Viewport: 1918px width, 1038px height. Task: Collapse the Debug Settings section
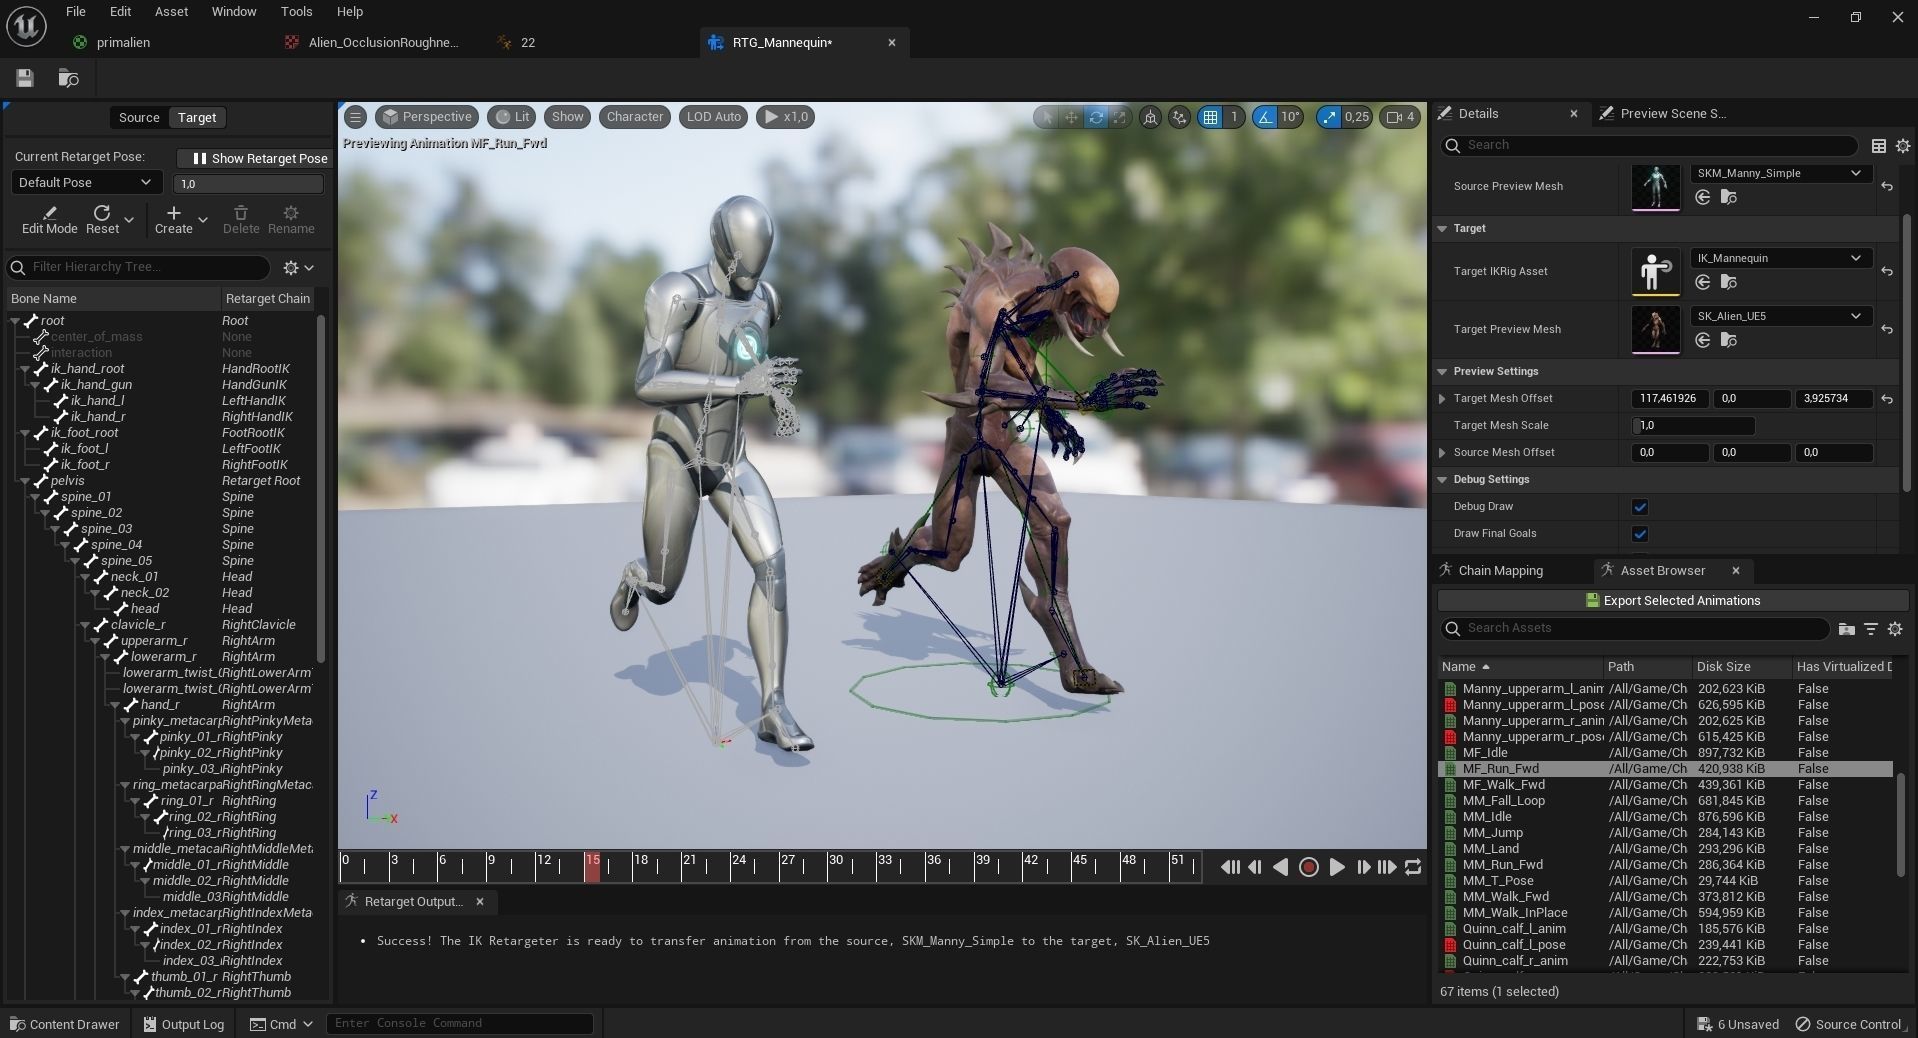tap(1443, 480)
